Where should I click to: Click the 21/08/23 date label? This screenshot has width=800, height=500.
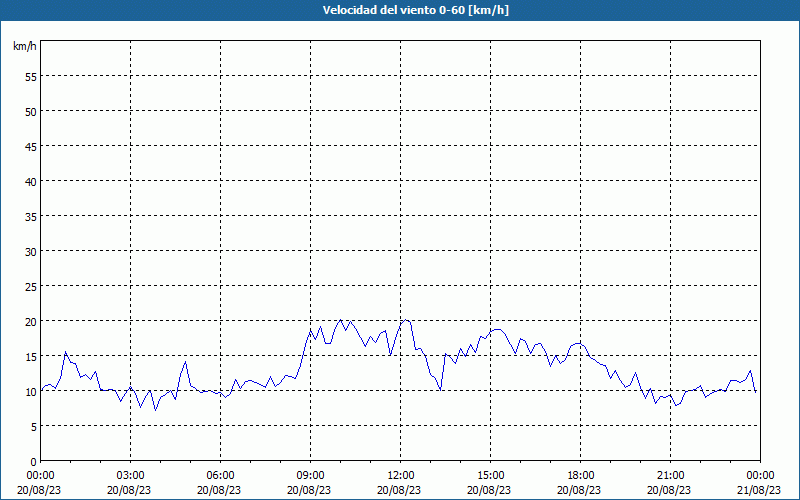point(760,490)
